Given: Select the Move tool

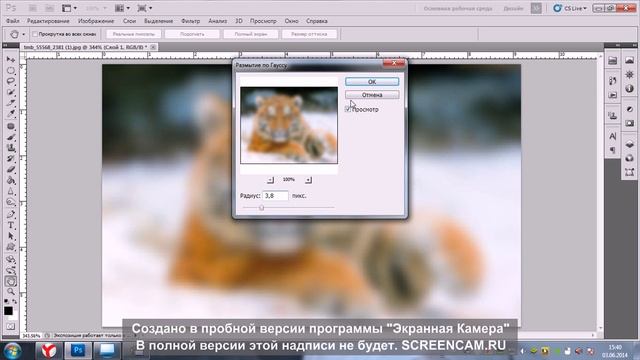Looking at the screenshot, I should pos(11,60).
